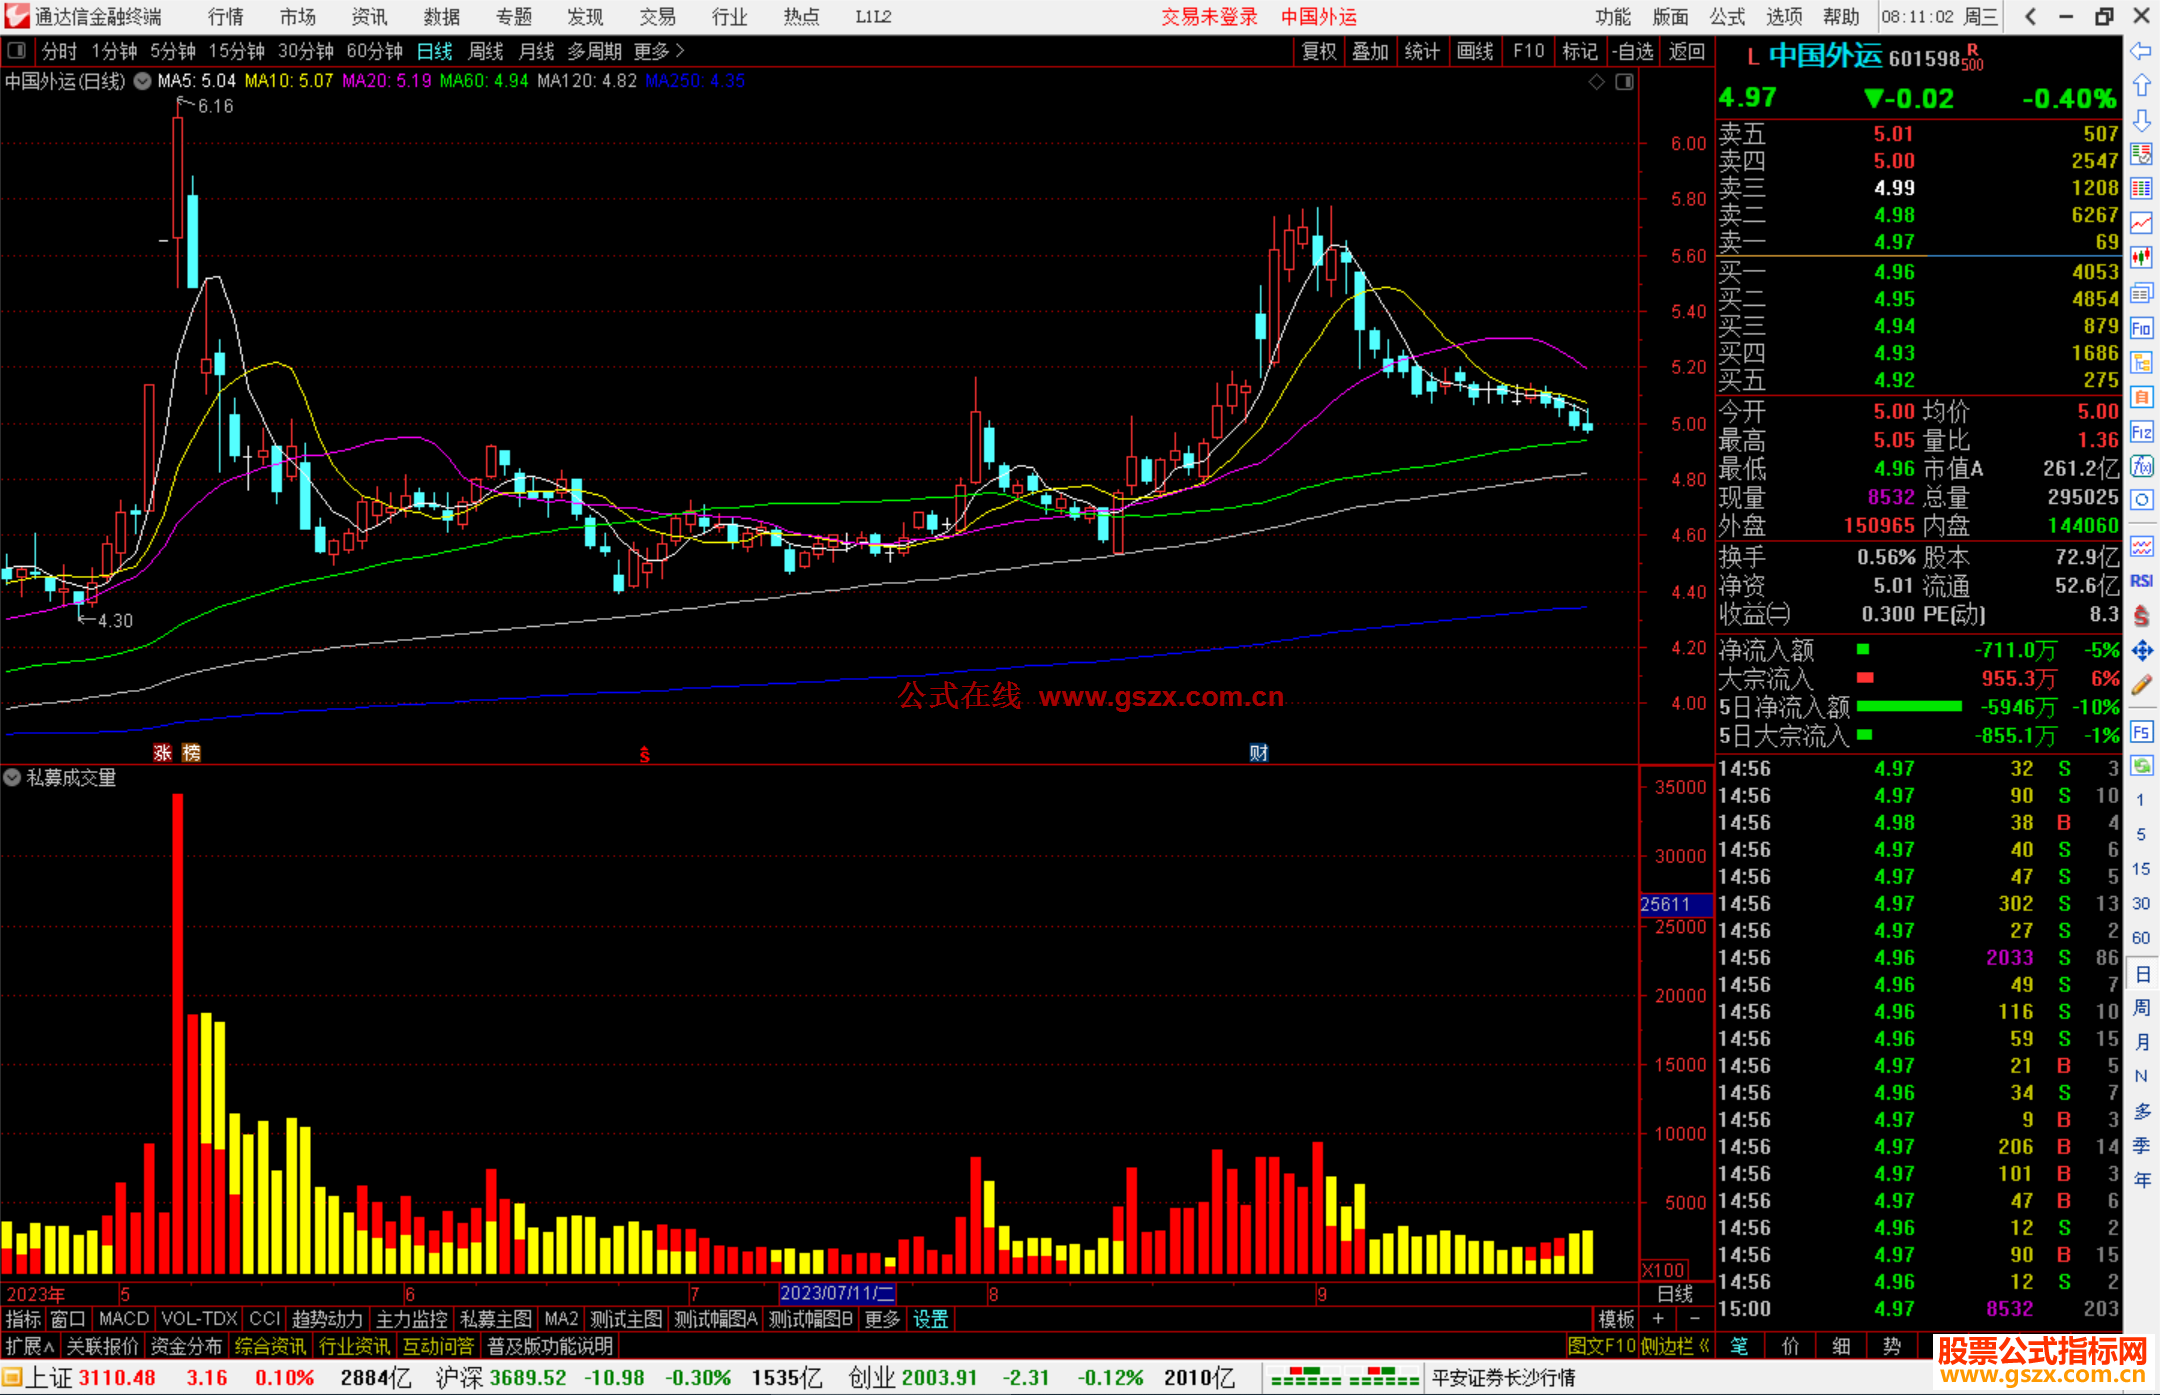This screenshot has width=2160, height=1395.
Task: Click the back arrow icon in right sidebar
Action: pyautogui.click(x=2141, y=51)
